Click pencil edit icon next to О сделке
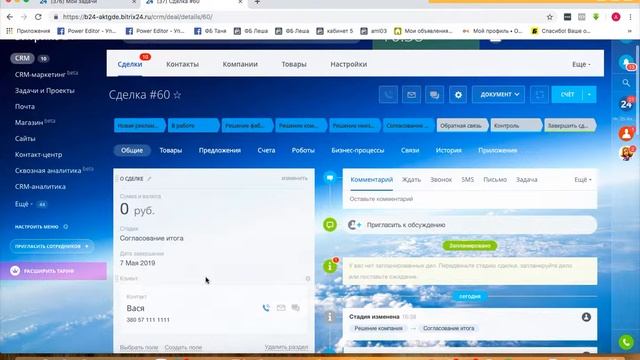This screenshot has width=640, height=360. pyautogui.click(x=149, y=178)
